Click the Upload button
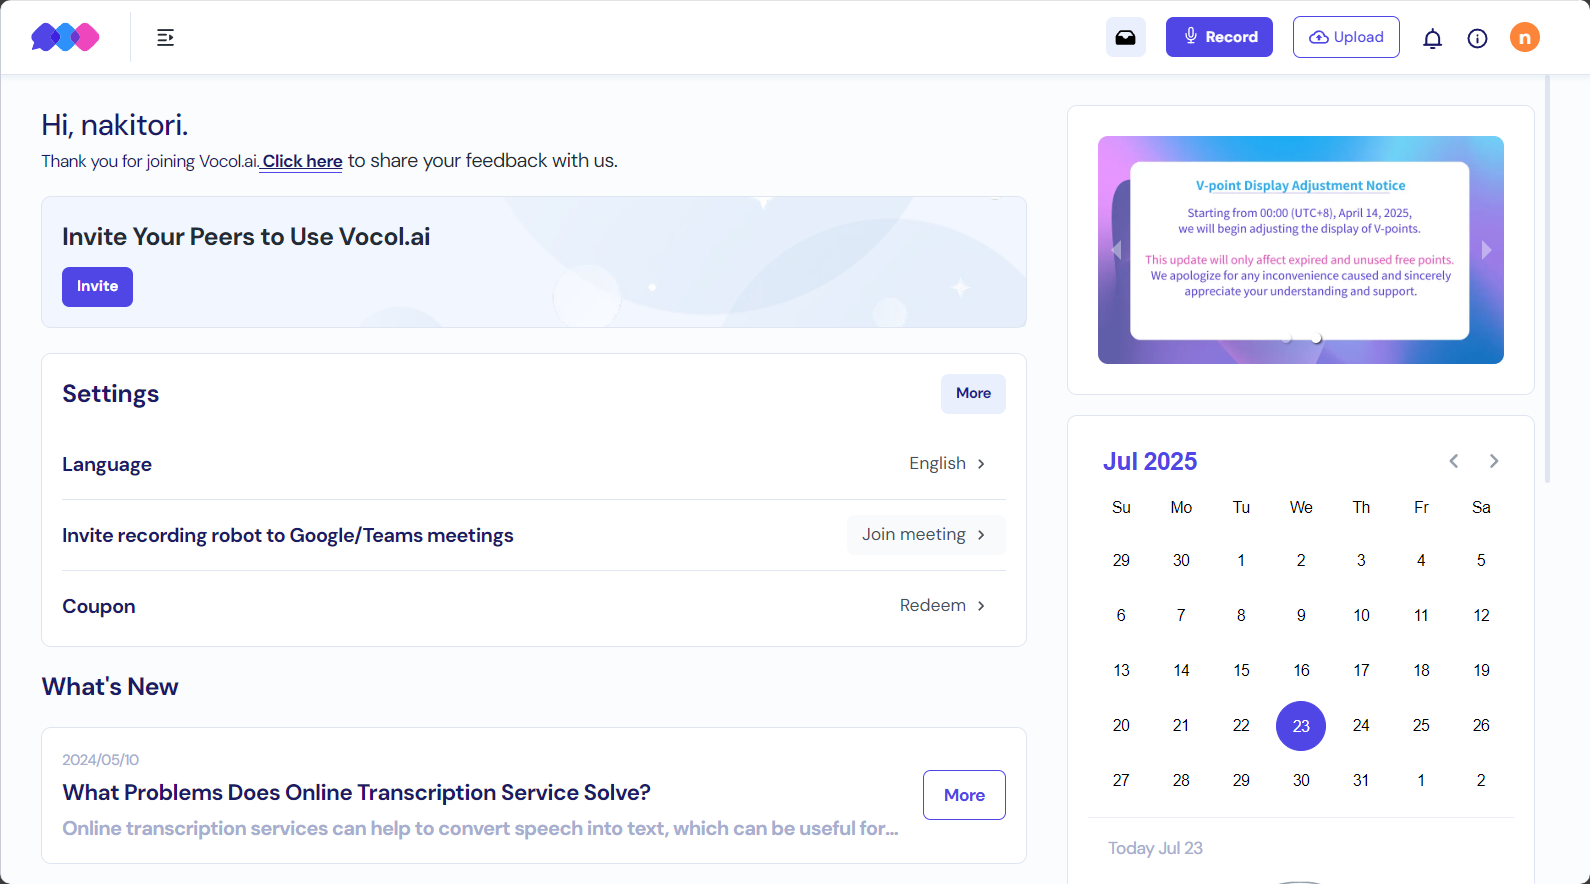 point(1346,37)
